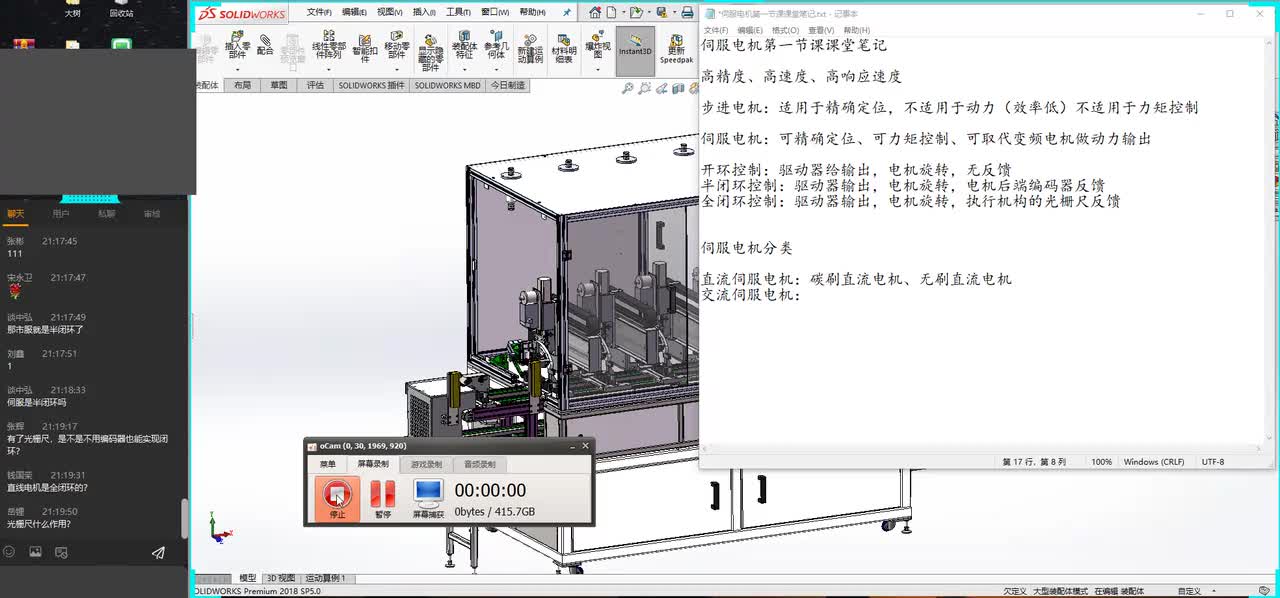Open the SolidWorks 编辑(E) menu
1280x598 pixels.
[x=354, y=13]
